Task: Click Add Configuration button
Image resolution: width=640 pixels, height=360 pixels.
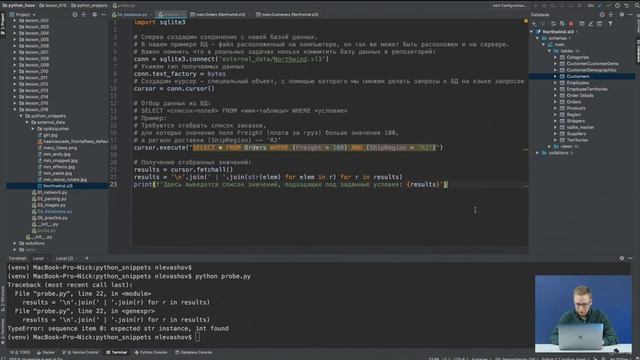Action: 509,5
